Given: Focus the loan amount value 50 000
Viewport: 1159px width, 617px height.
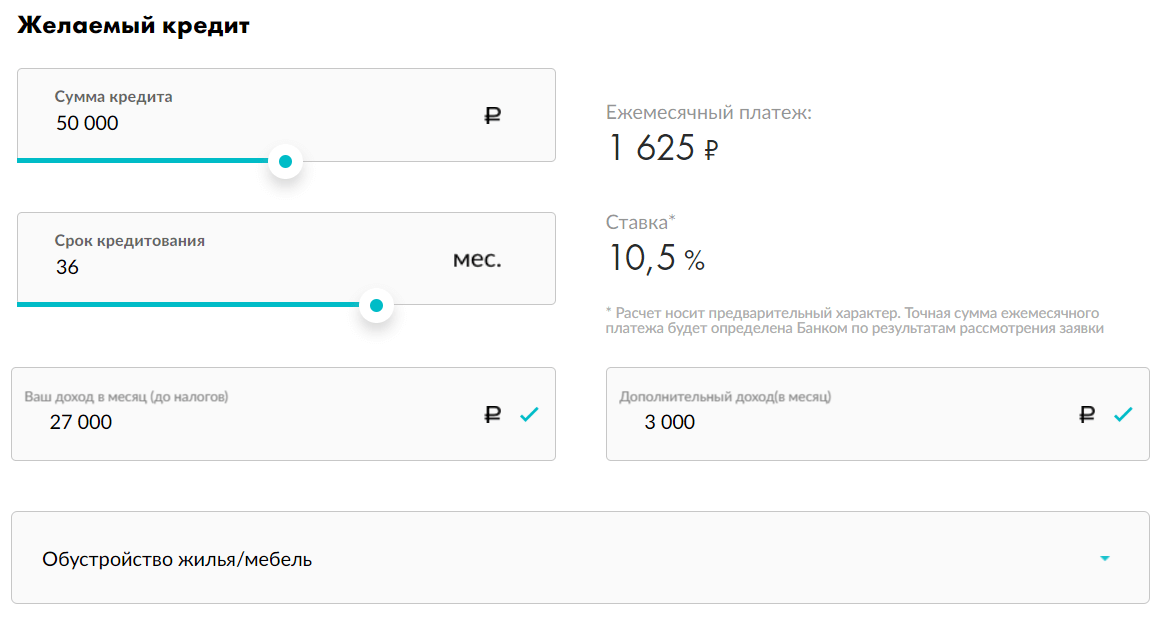Looking at the screenshot, I should pyautogui.click(x=87, y=124).
